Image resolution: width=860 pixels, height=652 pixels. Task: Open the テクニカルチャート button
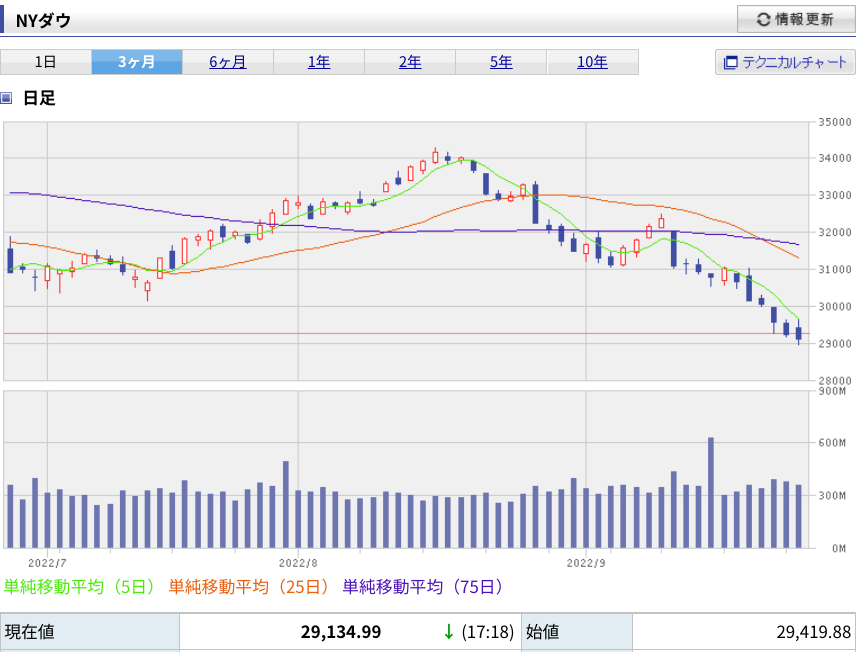coord(785,62)
